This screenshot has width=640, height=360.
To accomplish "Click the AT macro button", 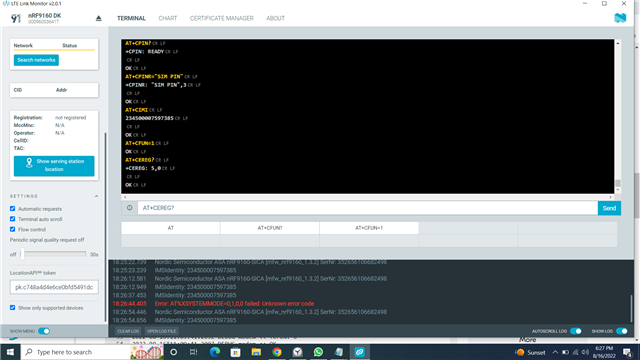I will (171, 228).
